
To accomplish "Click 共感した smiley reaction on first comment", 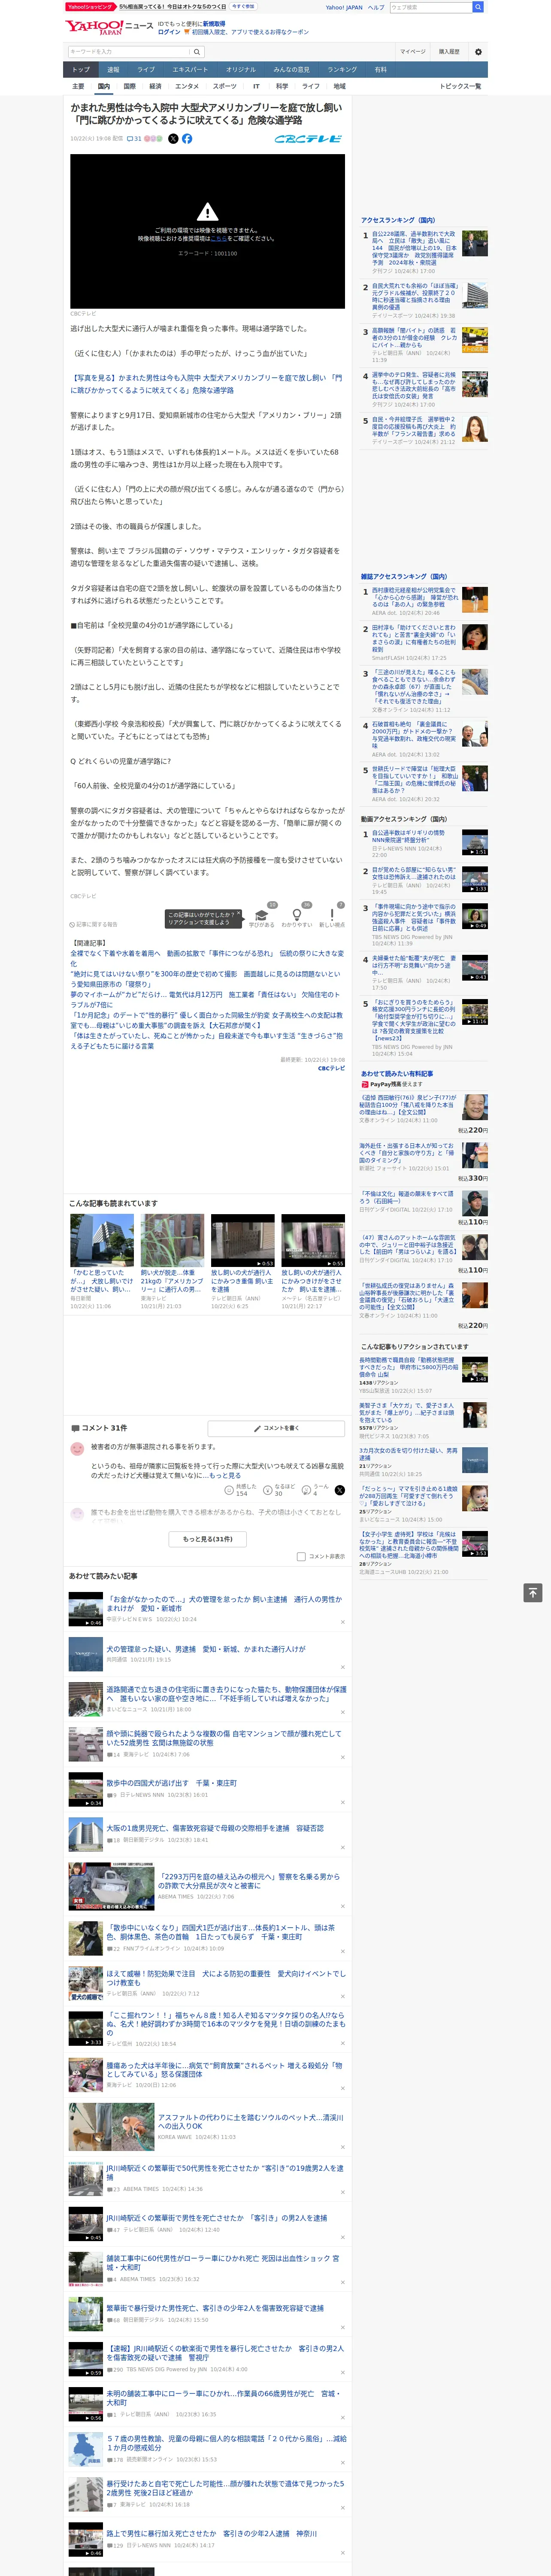I will pos(241,1489).
